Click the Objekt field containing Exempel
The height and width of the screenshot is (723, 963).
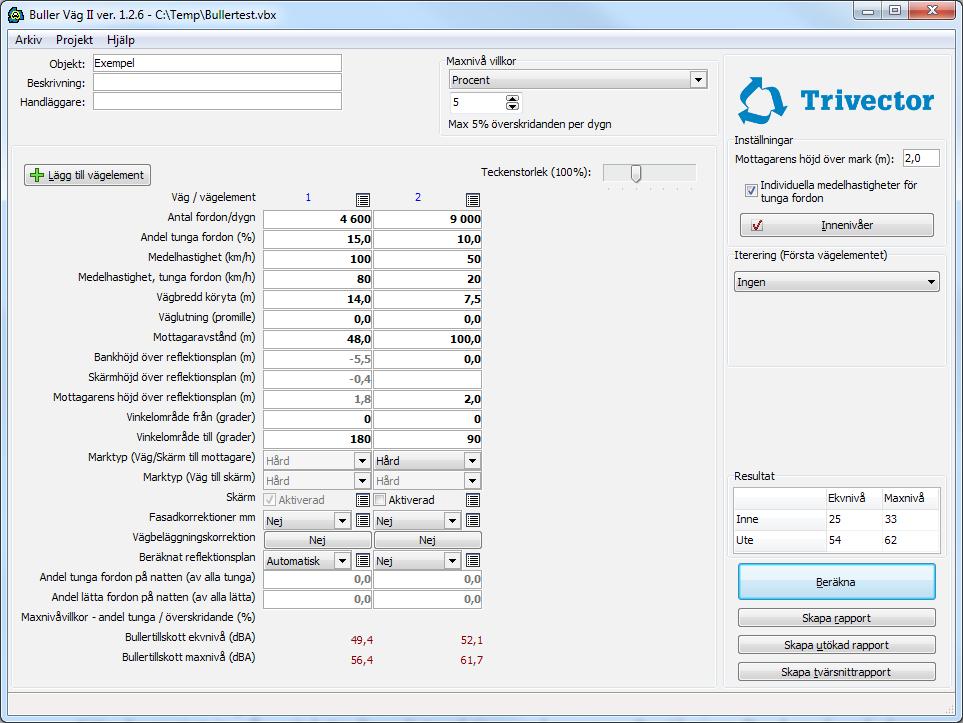click(217, 63)
